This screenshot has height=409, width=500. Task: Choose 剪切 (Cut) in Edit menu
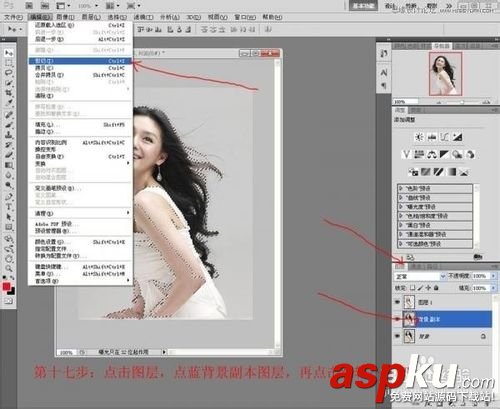(x=80, y=61)
